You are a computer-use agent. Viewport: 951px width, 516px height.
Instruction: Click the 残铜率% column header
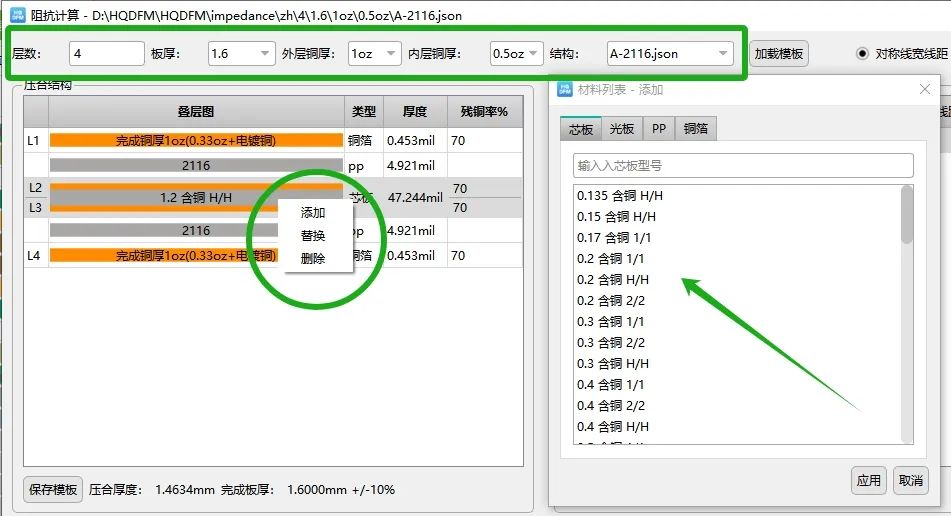click(x=484, y=112)
